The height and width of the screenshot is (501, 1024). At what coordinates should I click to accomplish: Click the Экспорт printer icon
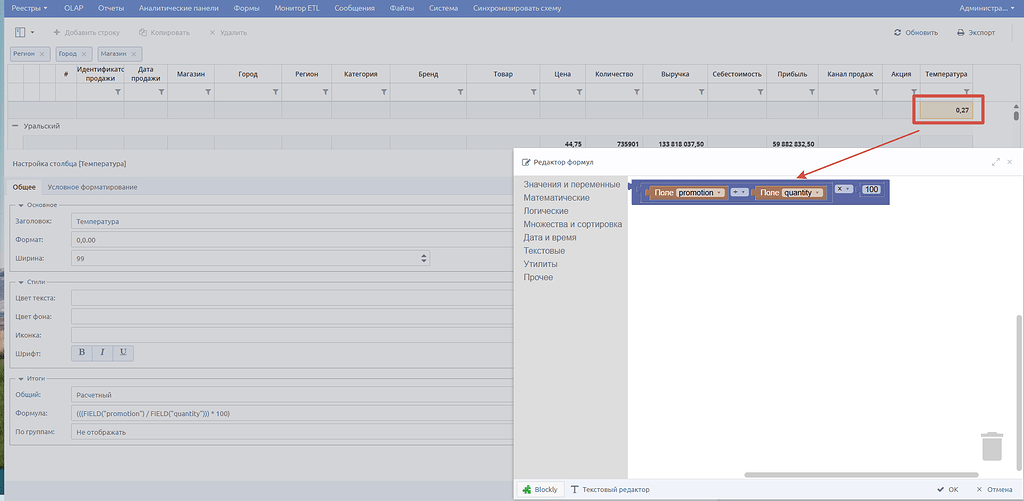[961, 33]
